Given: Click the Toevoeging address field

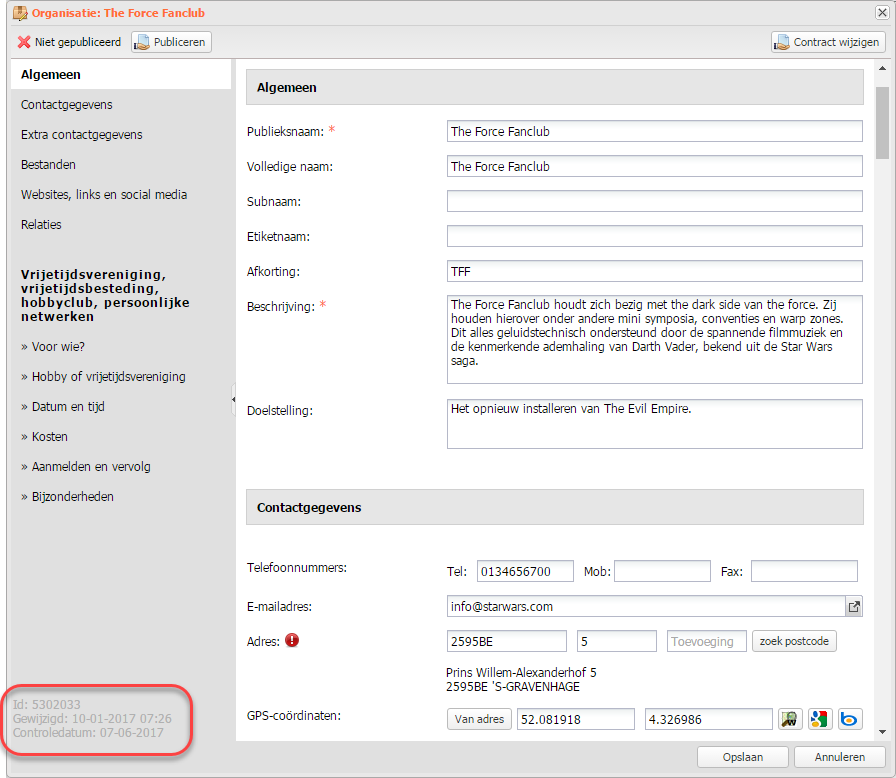Looking at the screenshot, I should click(706, 641).
